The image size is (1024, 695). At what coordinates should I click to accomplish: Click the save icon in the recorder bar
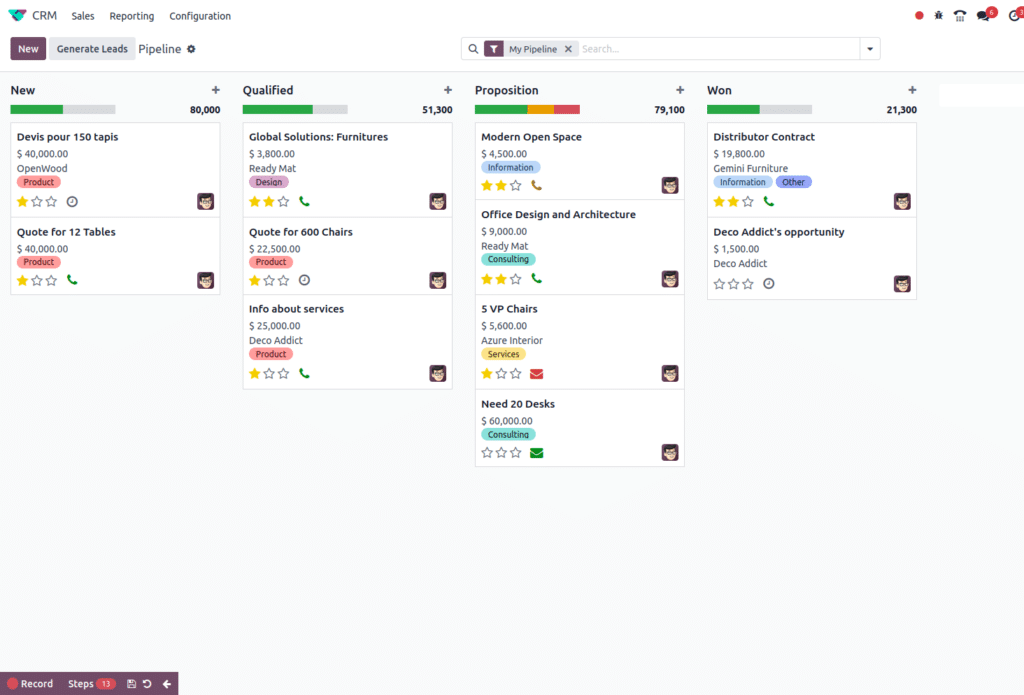click(131, 684)
